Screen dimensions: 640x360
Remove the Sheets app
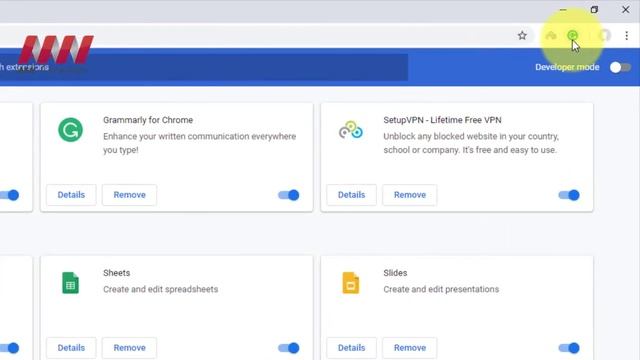point(129,348)
